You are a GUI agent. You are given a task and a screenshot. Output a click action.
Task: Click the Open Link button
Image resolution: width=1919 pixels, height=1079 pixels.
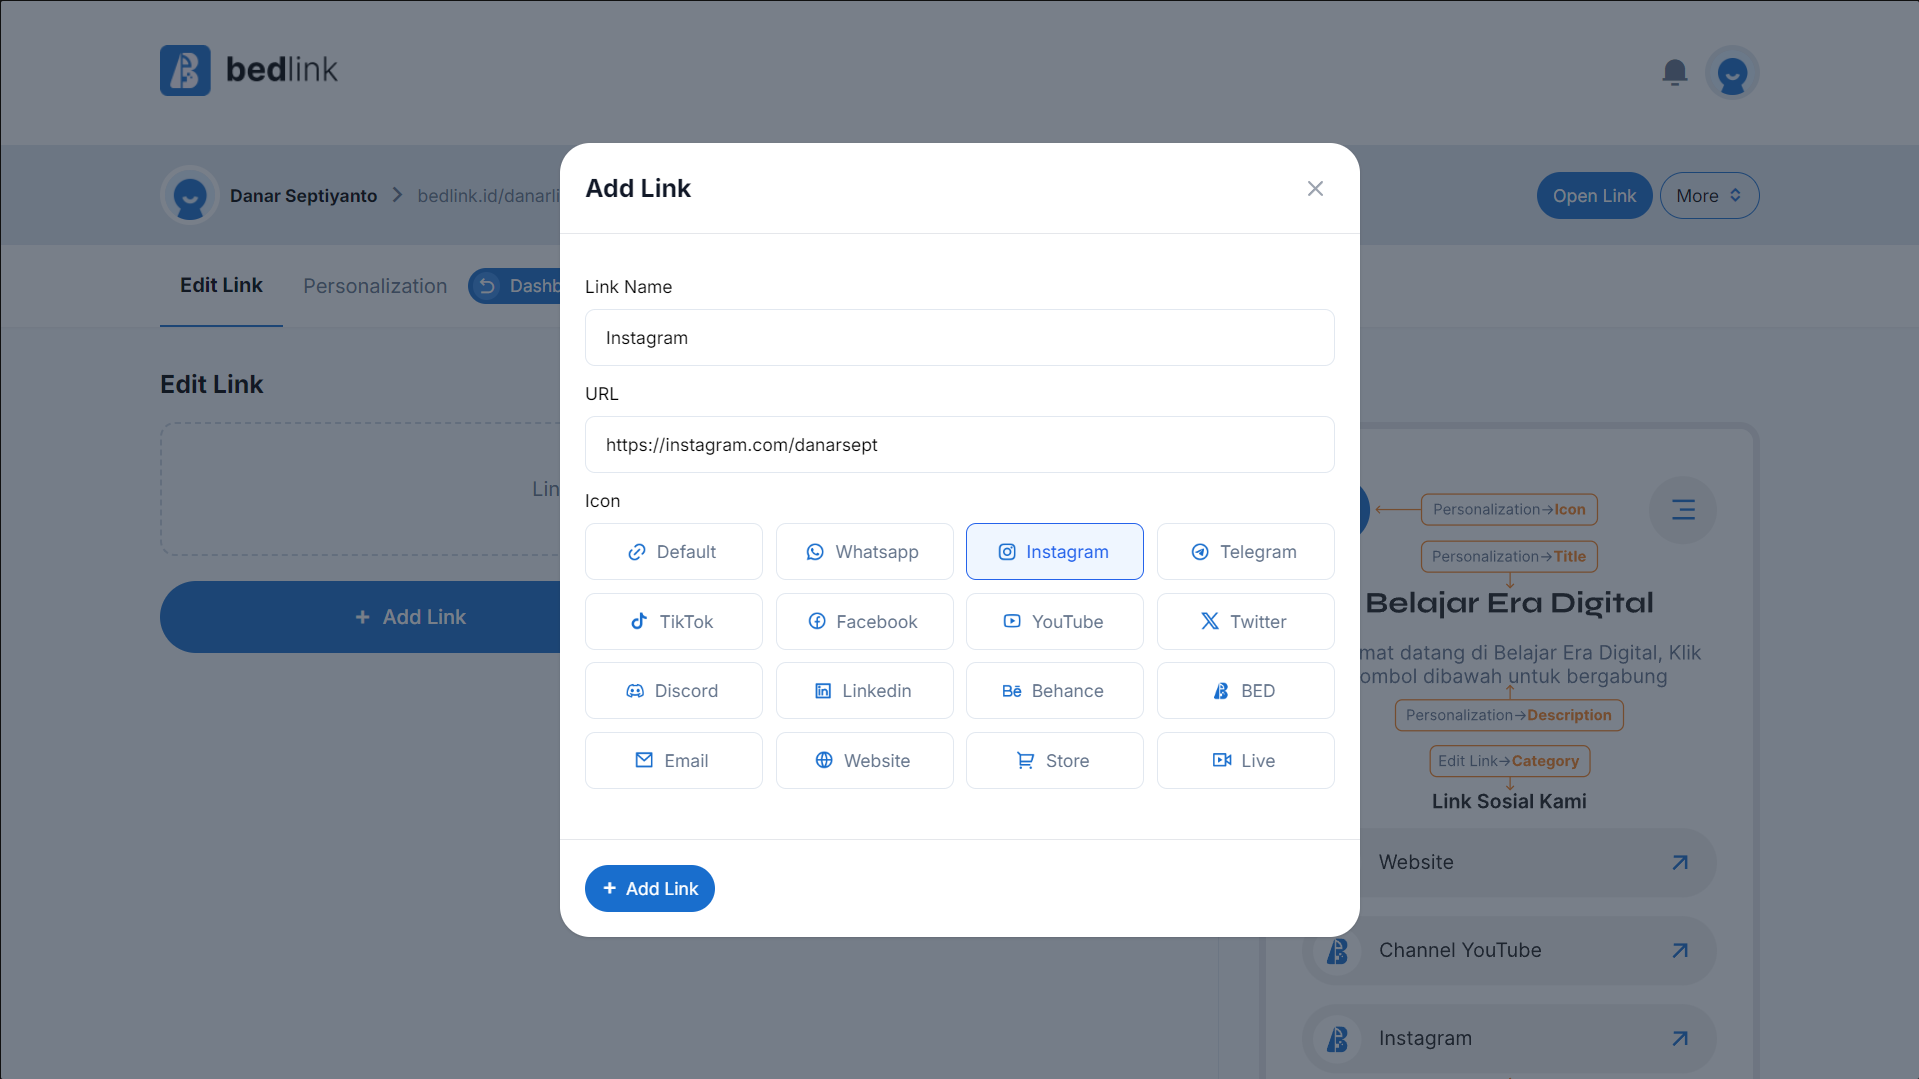pos(1594,195)
